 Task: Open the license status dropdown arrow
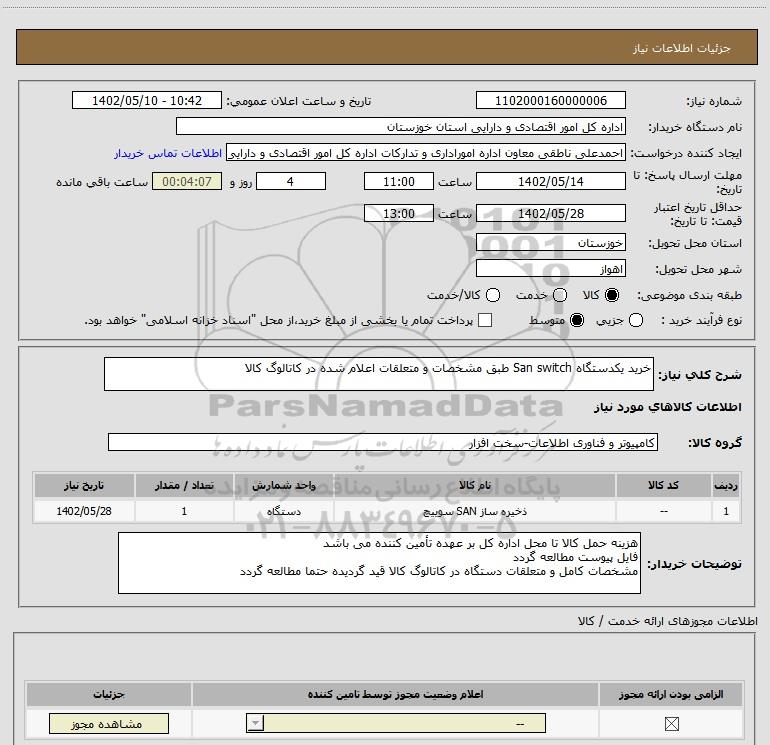pos(255,723)
